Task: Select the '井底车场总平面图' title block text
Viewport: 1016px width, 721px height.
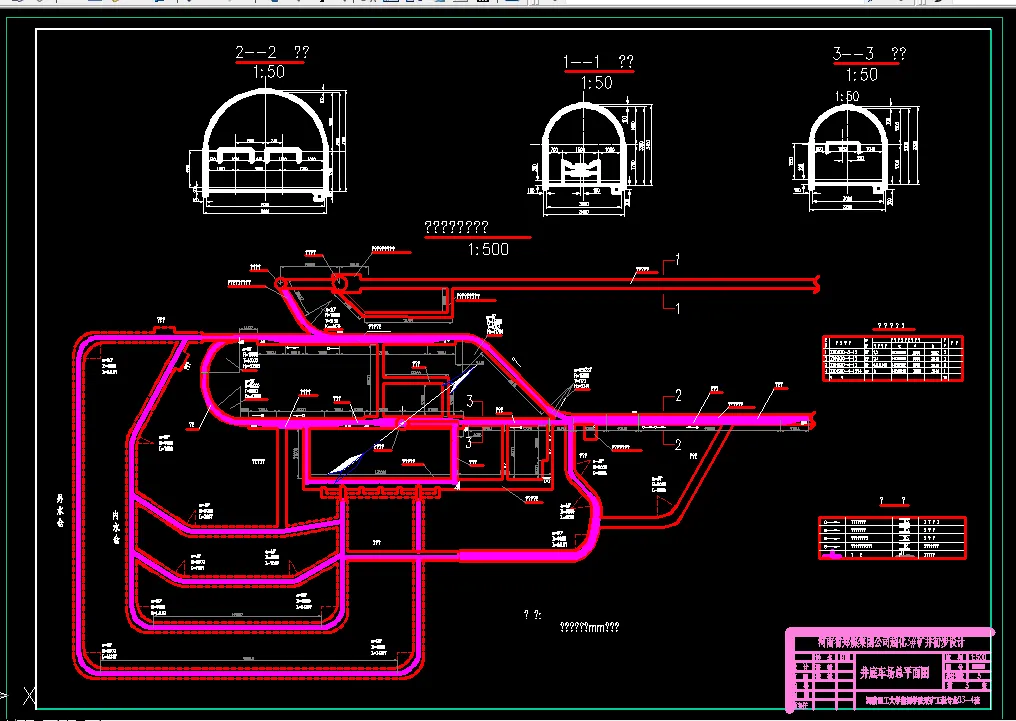Action: pos(895,674)
